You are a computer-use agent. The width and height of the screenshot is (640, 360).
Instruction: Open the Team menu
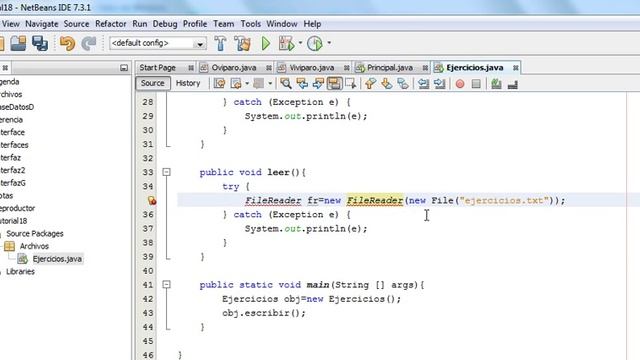pos(224,24)
